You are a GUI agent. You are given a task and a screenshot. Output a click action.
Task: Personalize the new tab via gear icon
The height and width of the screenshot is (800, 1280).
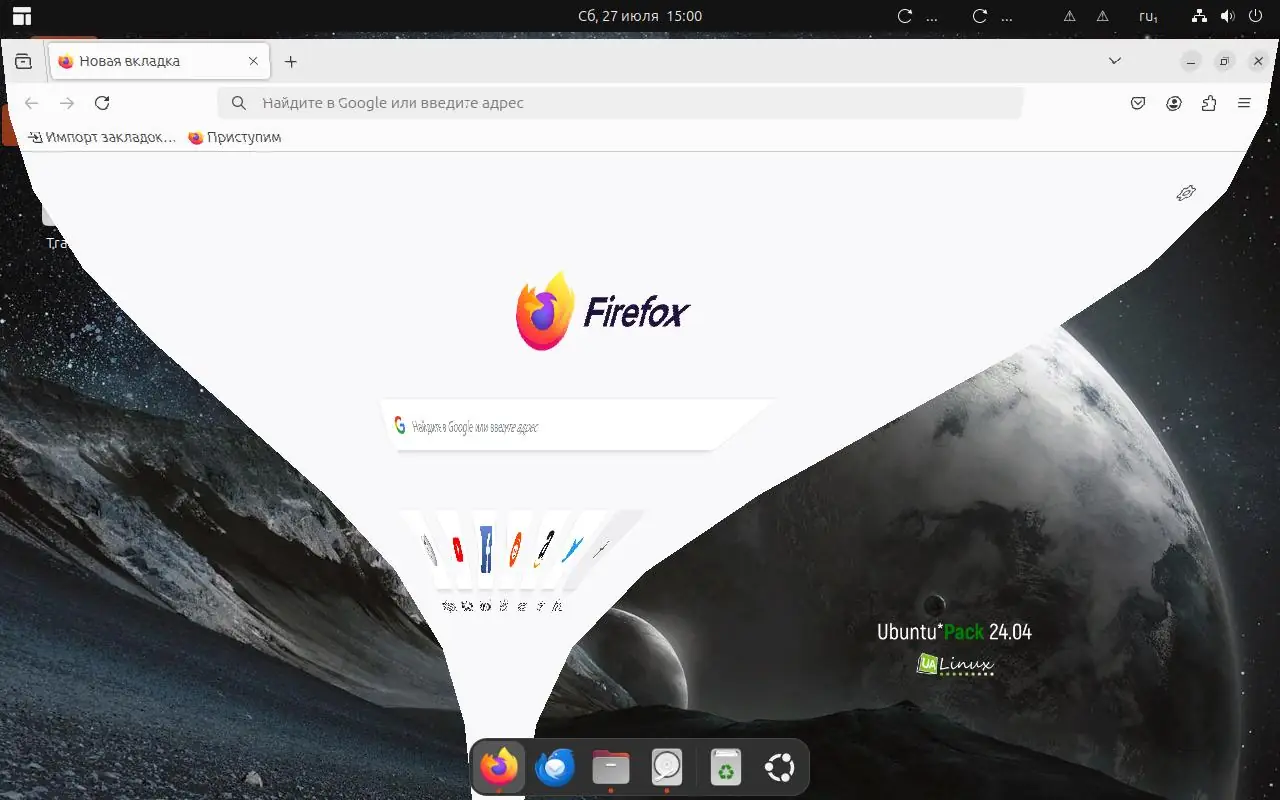1186,193
